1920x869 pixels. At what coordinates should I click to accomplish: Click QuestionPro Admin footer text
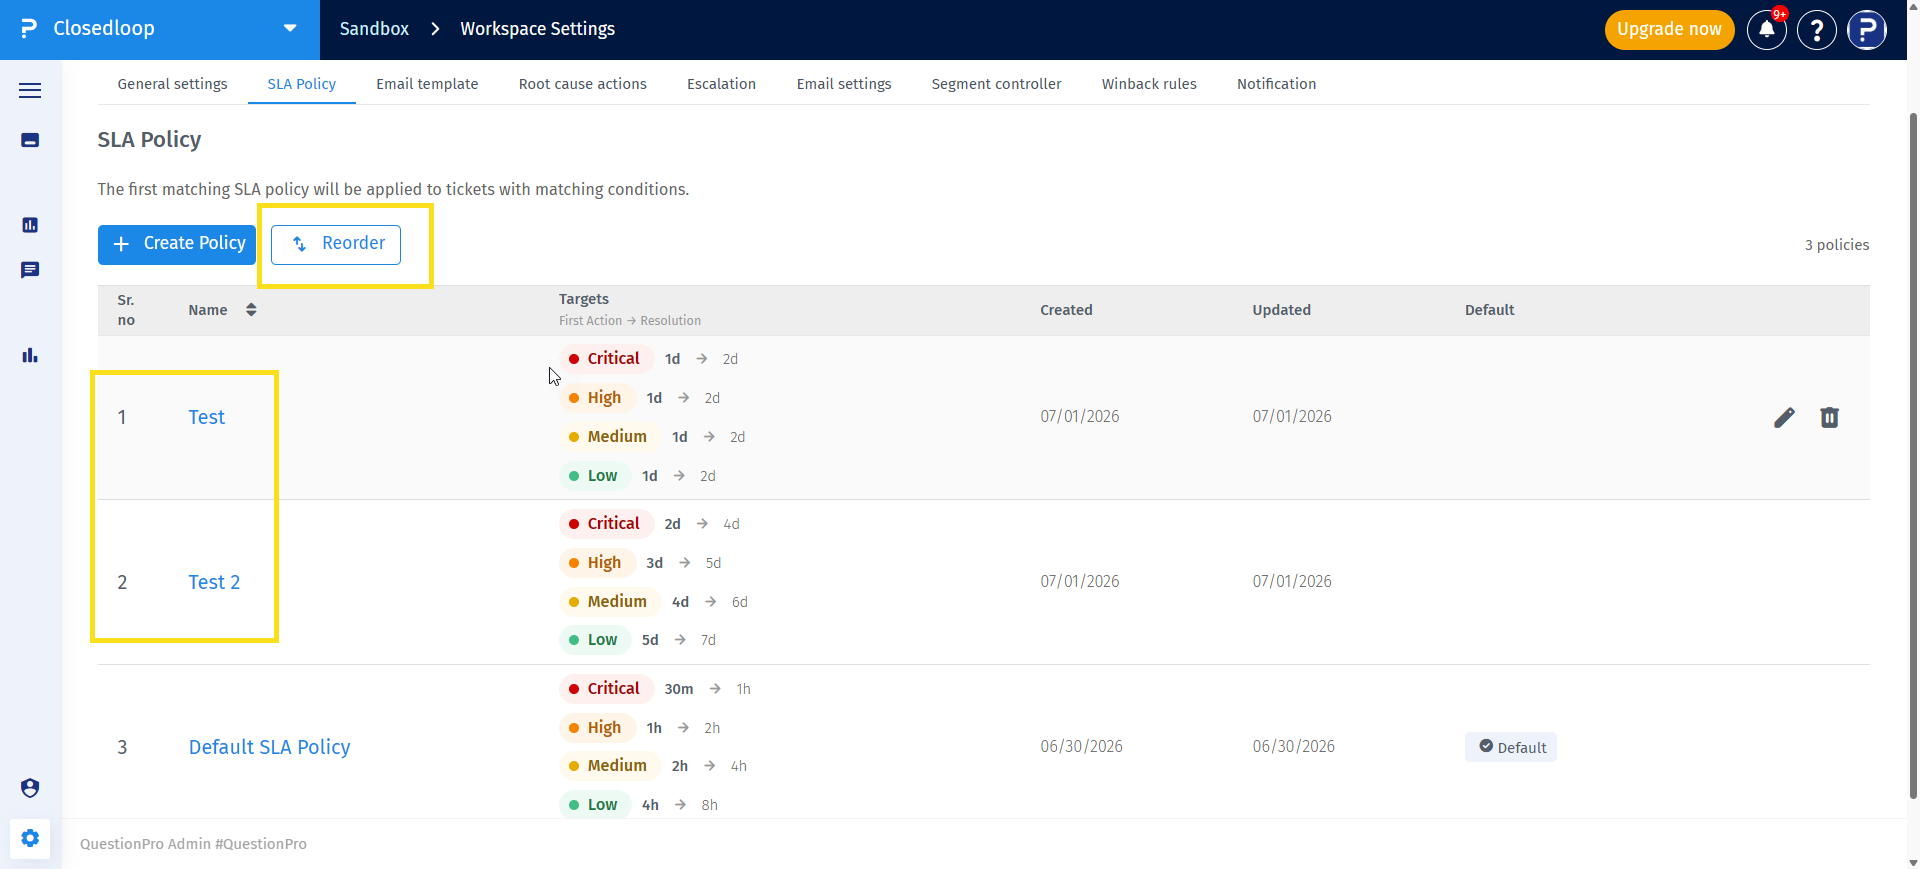193,844
